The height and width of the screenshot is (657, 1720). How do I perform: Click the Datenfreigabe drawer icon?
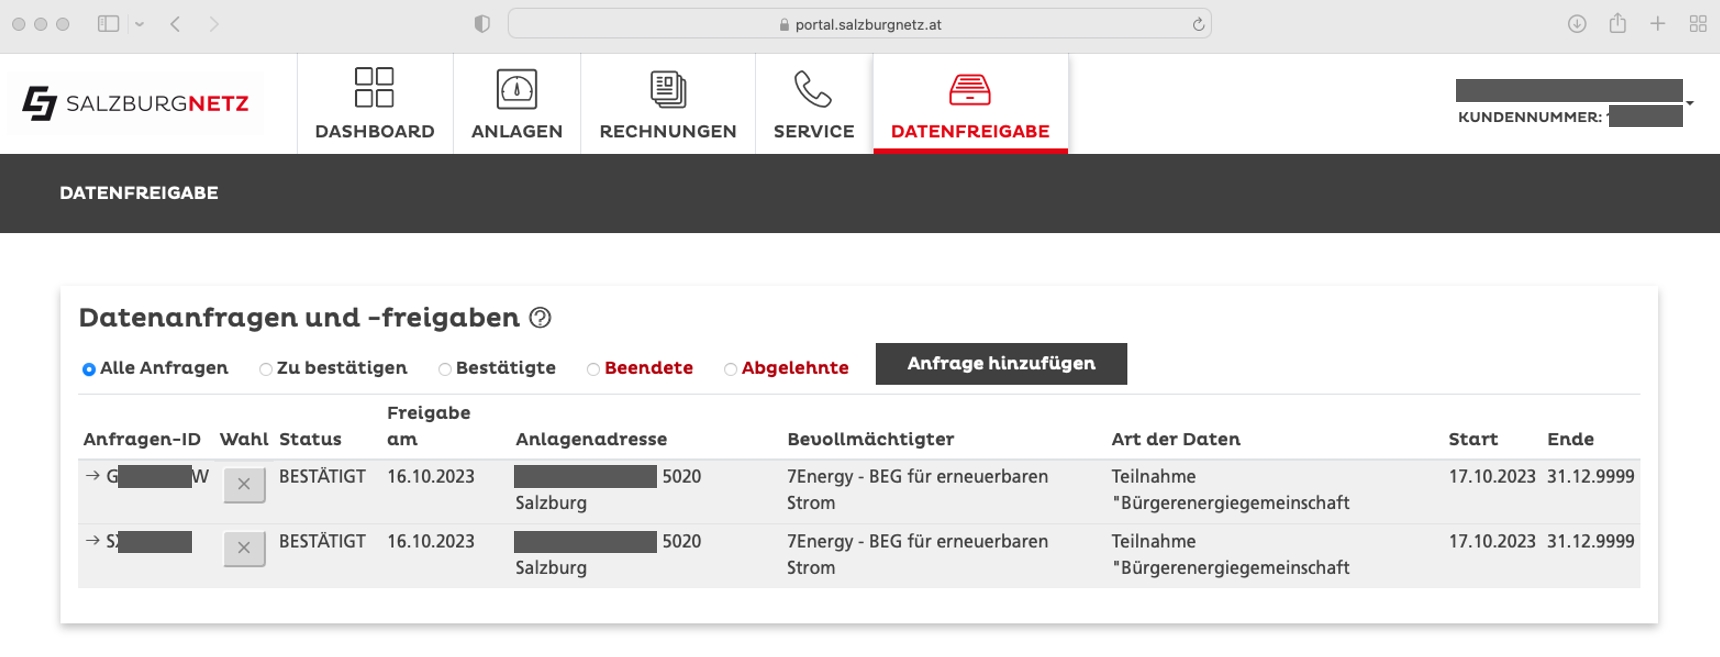coord(969,89)
